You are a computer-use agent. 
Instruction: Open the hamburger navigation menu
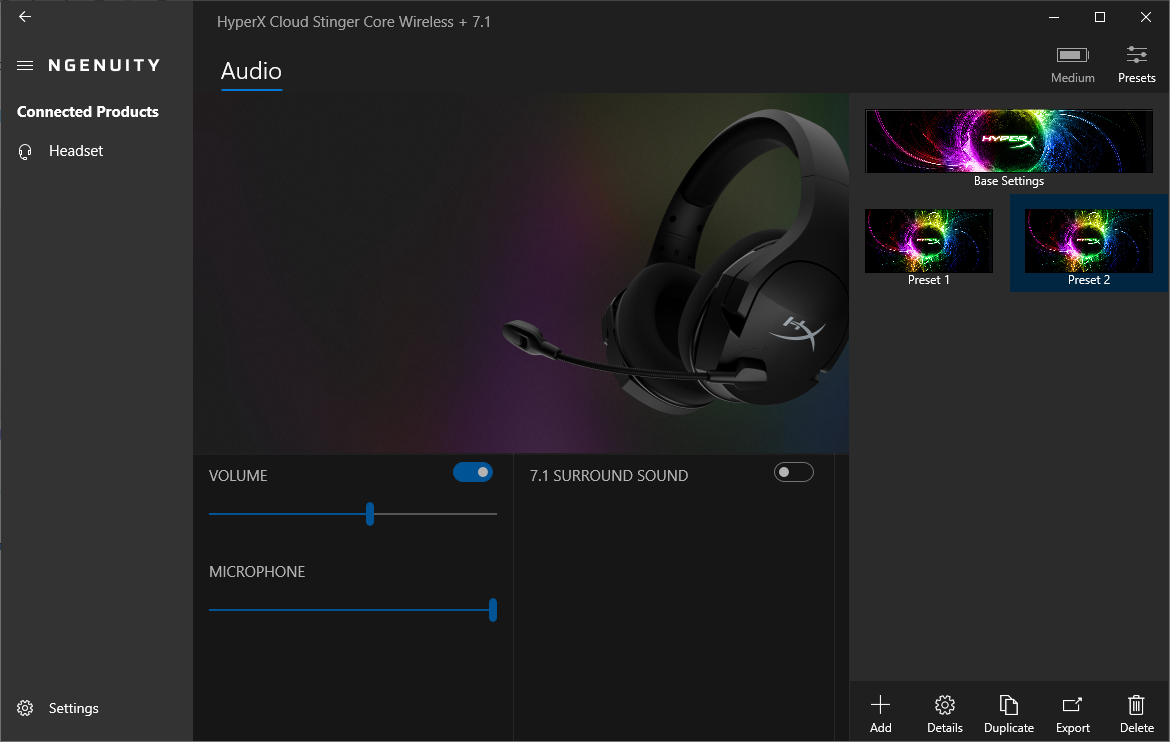(x=25, y=66)
